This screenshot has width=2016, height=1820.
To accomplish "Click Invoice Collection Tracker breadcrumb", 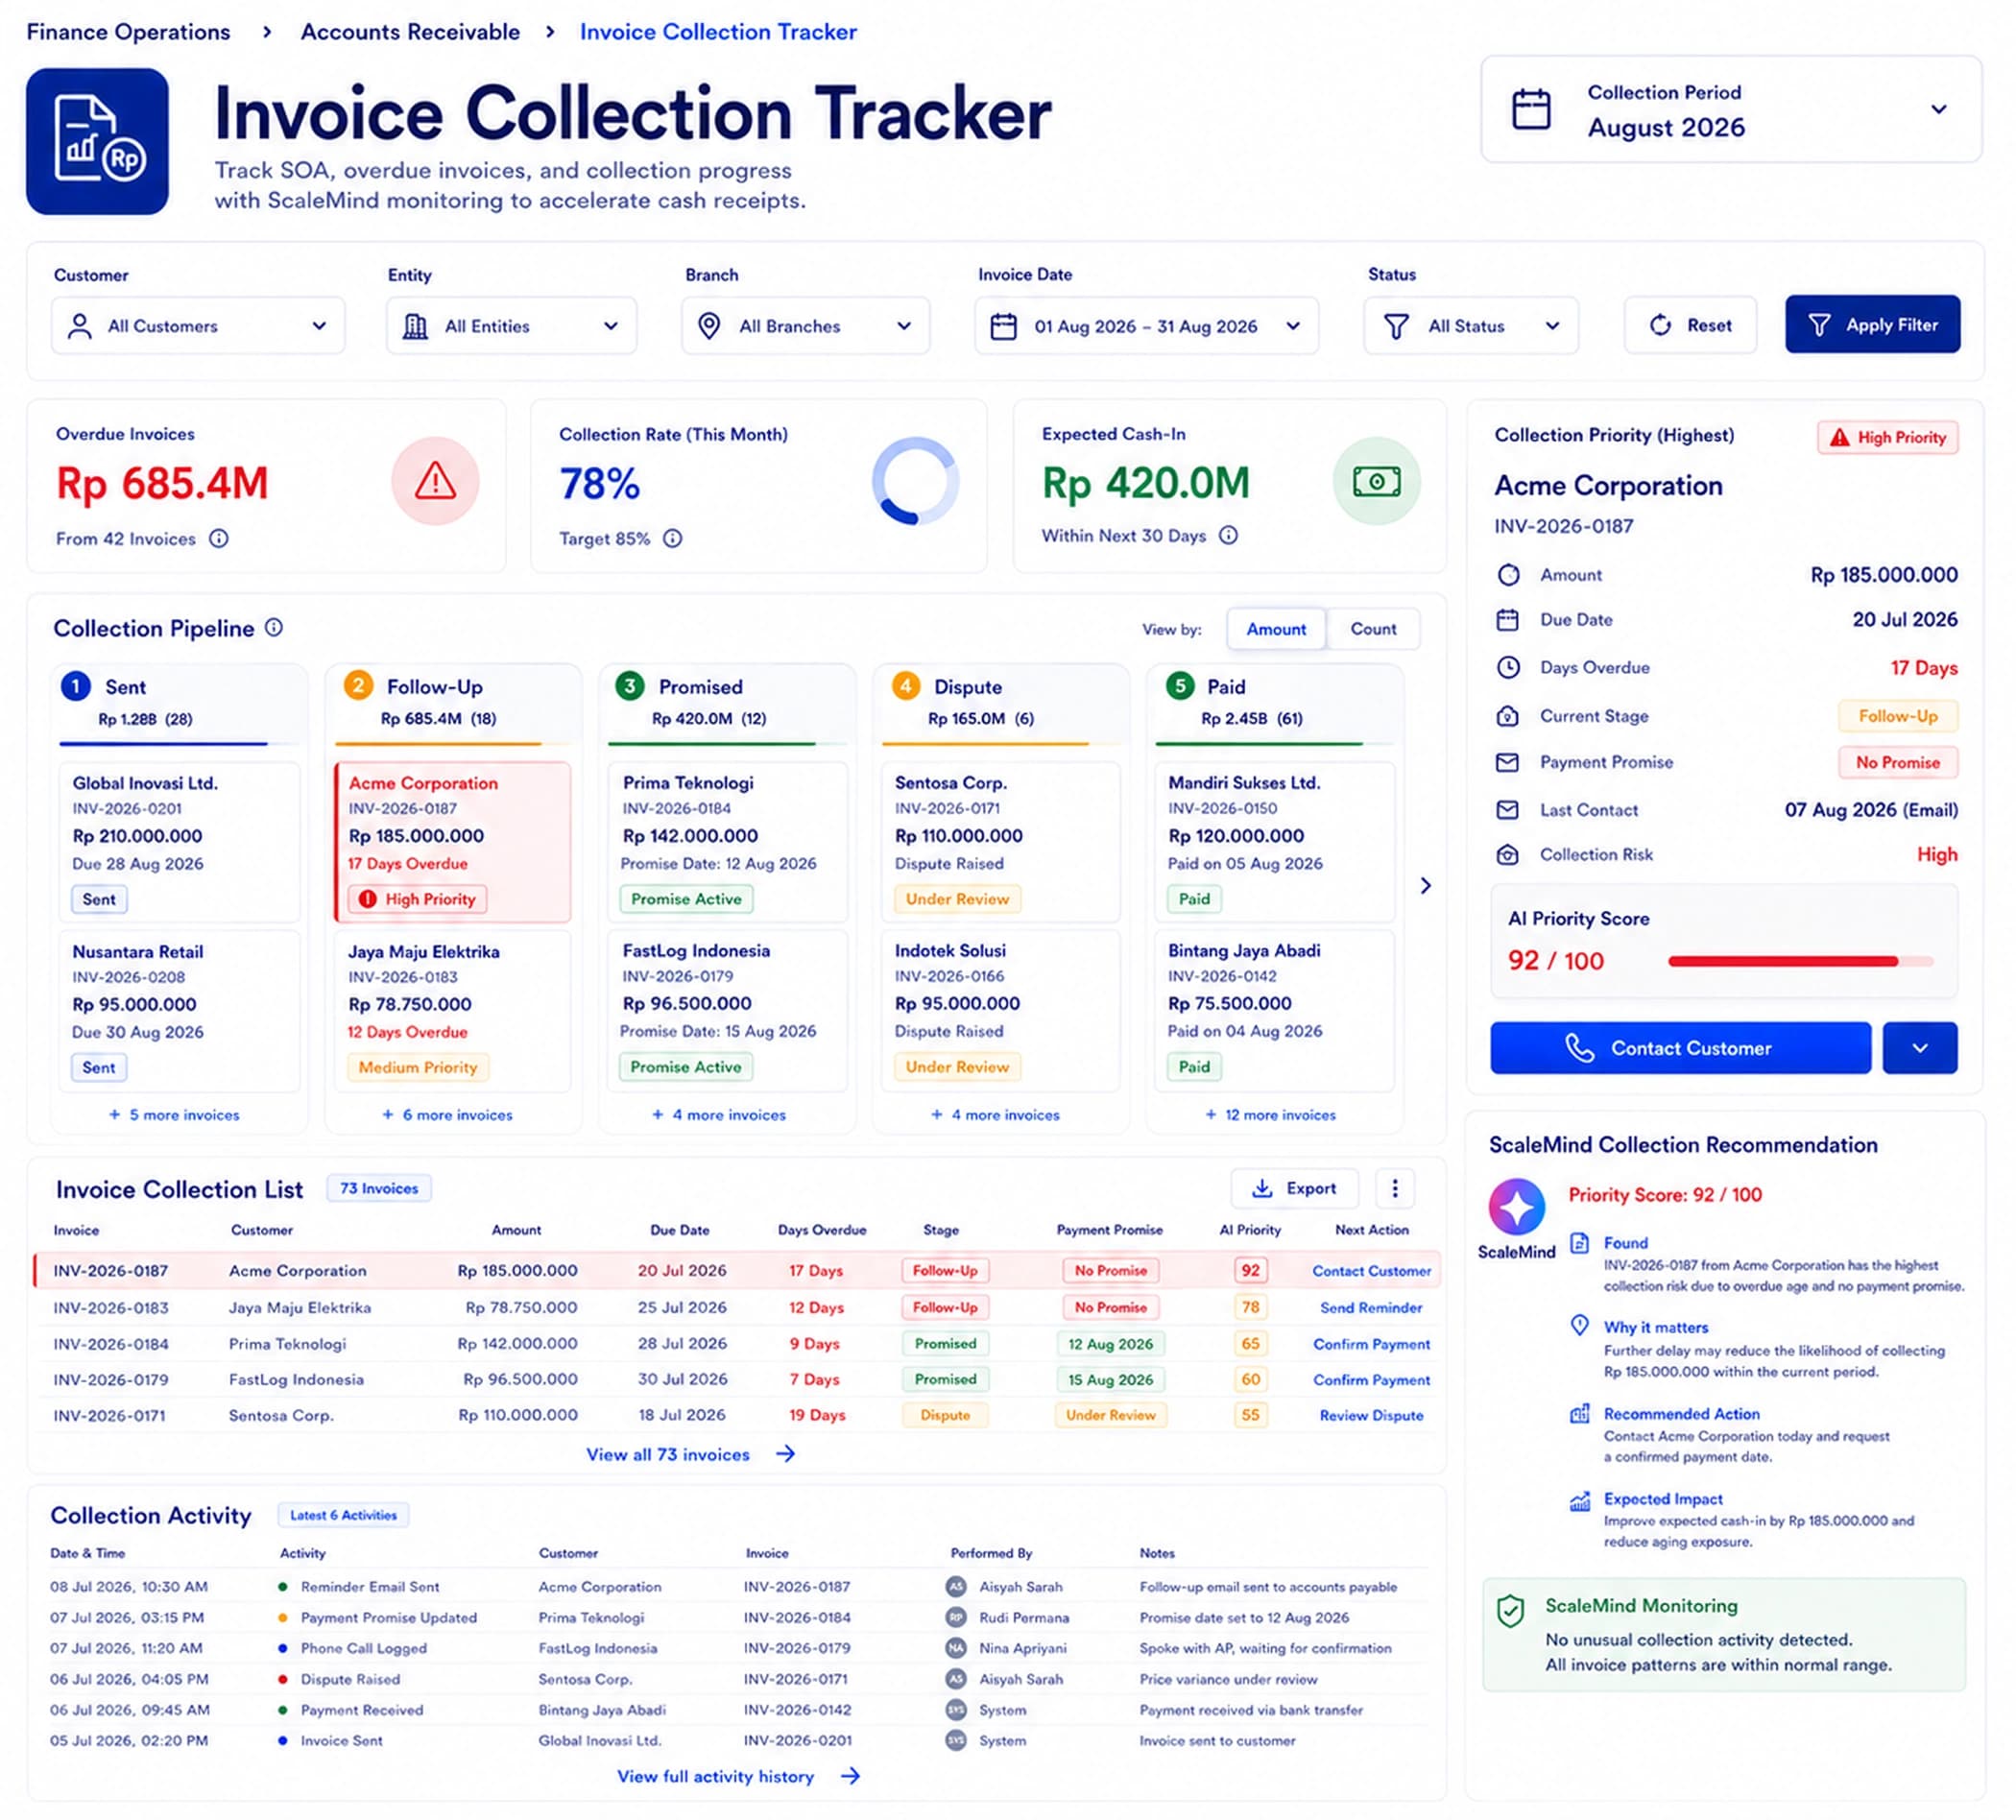I will (718, 32).
